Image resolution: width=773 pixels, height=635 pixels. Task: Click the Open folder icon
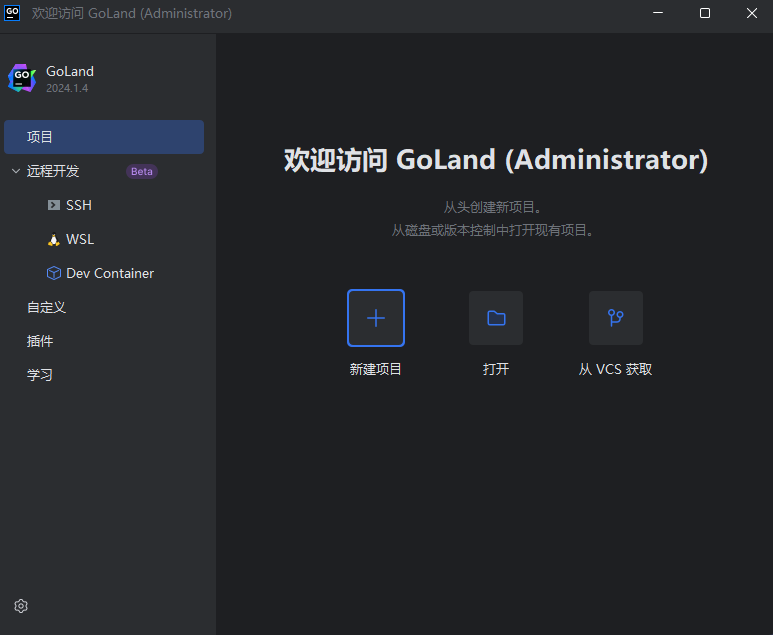click(496, 318)
